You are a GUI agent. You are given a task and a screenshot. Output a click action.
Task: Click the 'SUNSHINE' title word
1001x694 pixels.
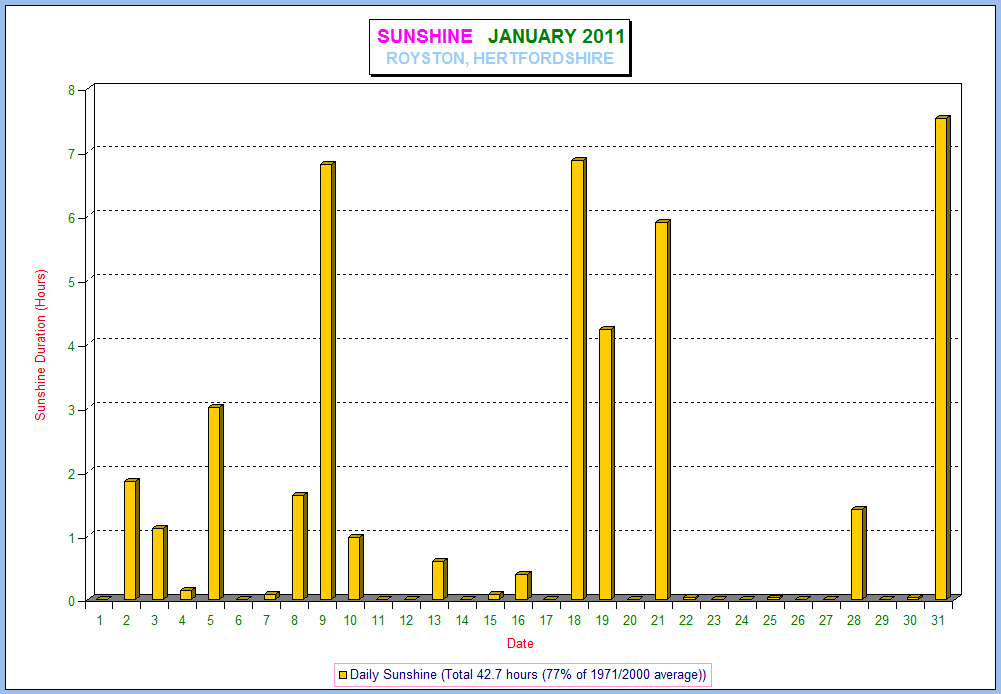tap(425, 36)
